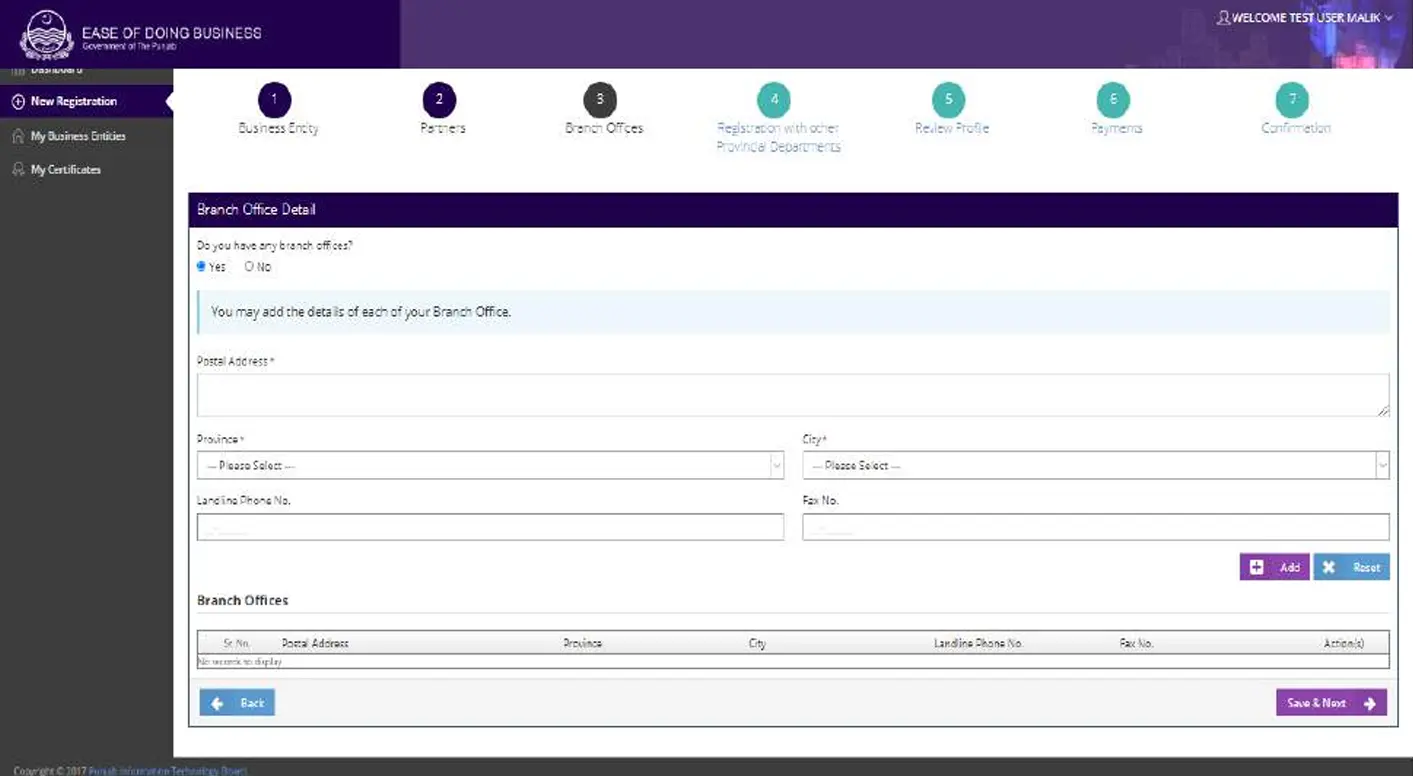Click the Landline Phone No. column header

(x=978, y=643)
